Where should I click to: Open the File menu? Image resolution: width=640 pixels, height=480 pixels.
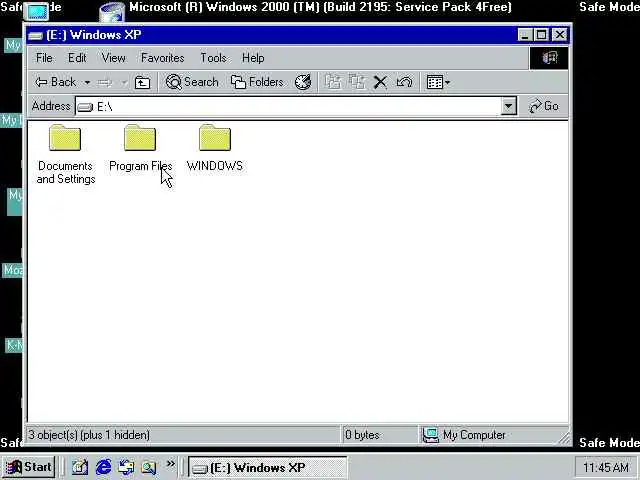tap(44, 58)
